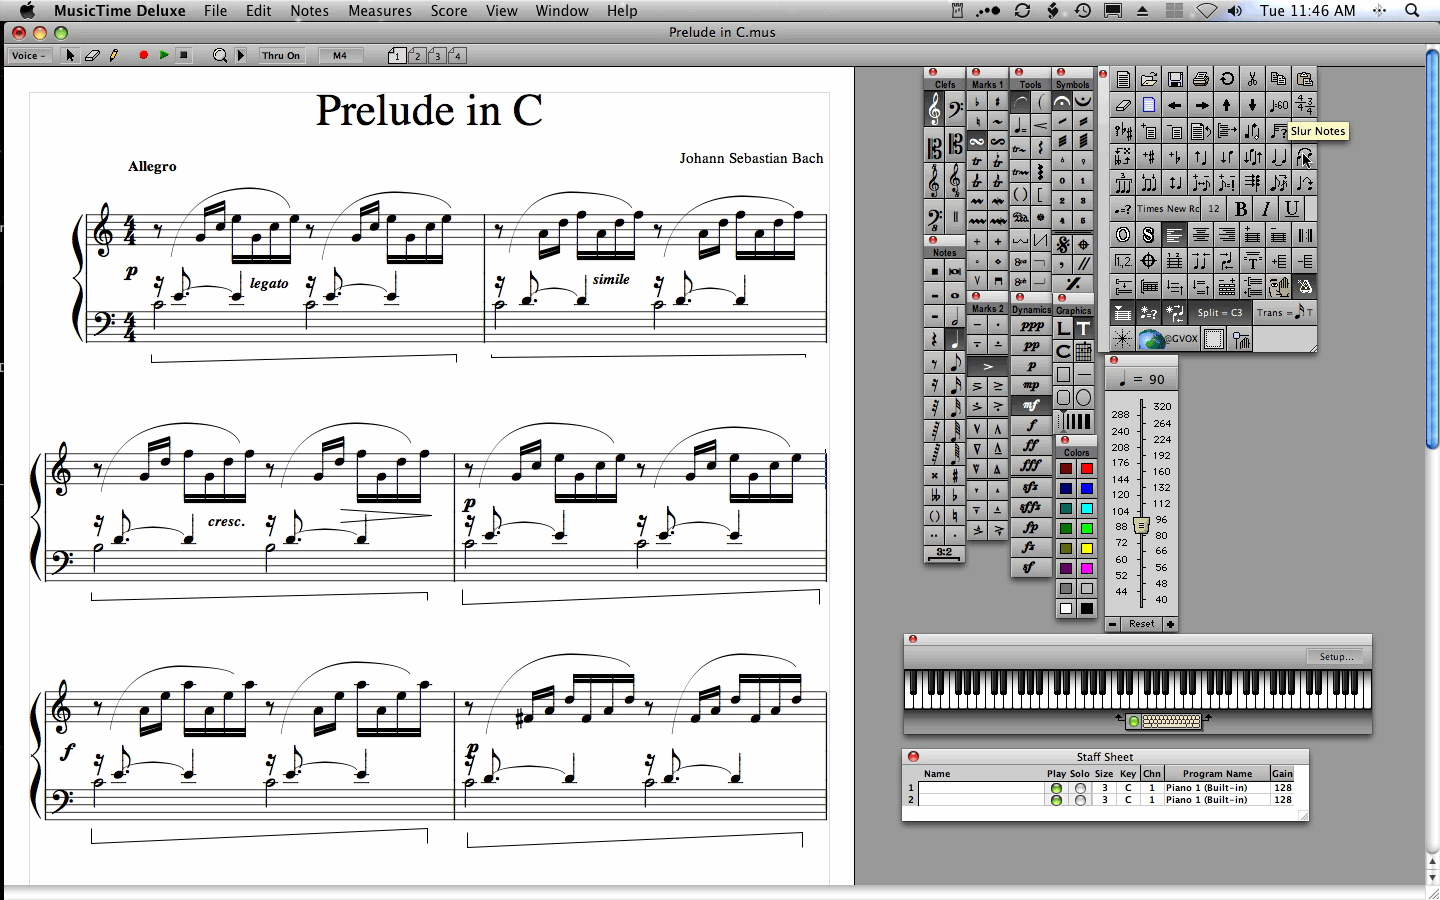This screenshot has height=900, width=1440.
Task: Choose the segno sign in Symbols palette
Action: click(x=1062, y=245)
